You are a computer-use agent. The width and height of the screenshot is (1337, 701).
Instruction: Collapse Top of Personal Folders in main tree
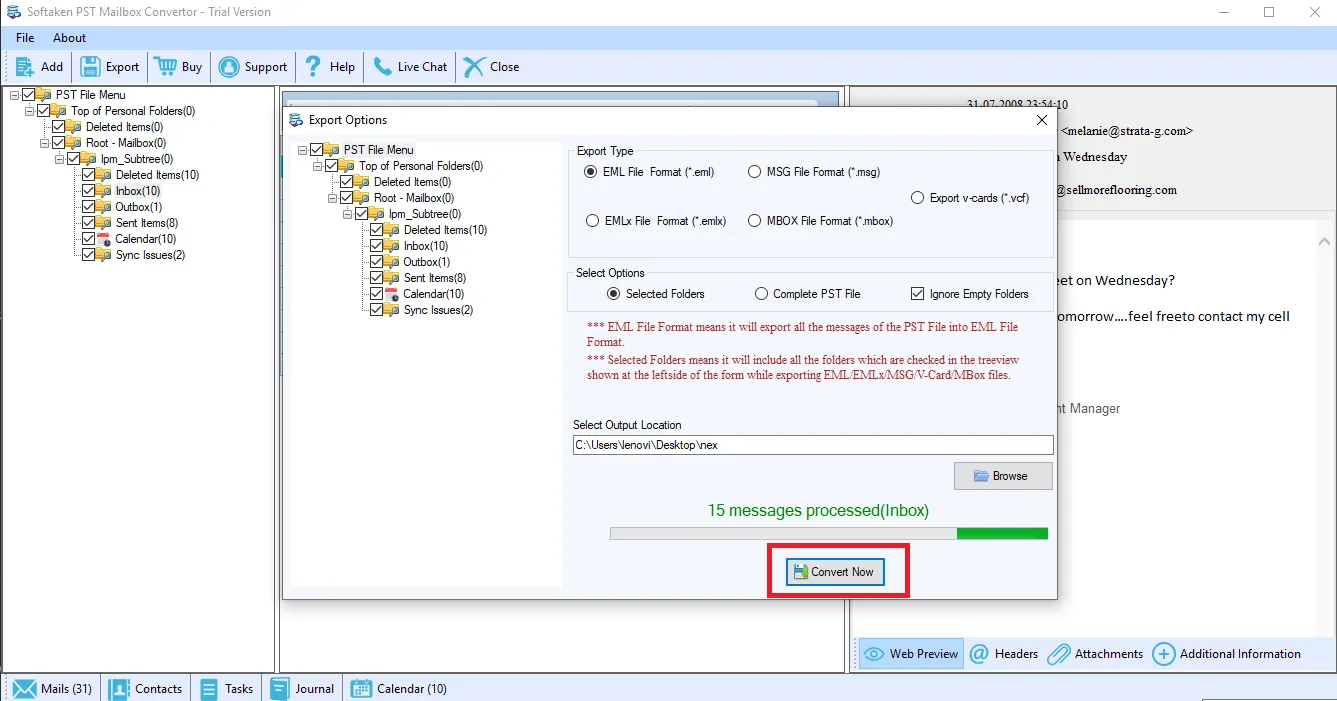pos(29,111)
